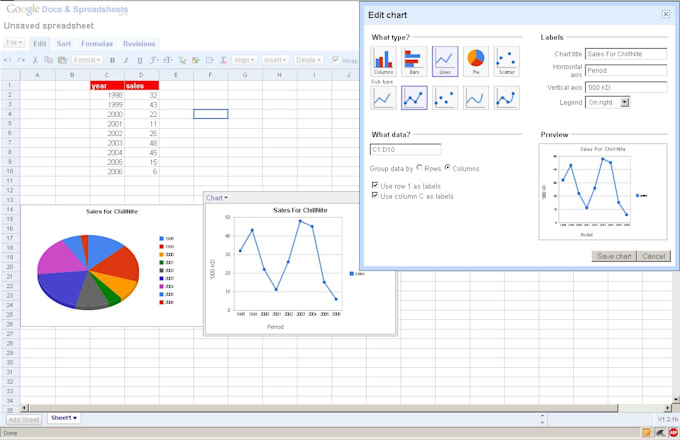The image size is (680, 440).
Task: Click the horizontal scrollbar
Action: click(x=323, y=407)
